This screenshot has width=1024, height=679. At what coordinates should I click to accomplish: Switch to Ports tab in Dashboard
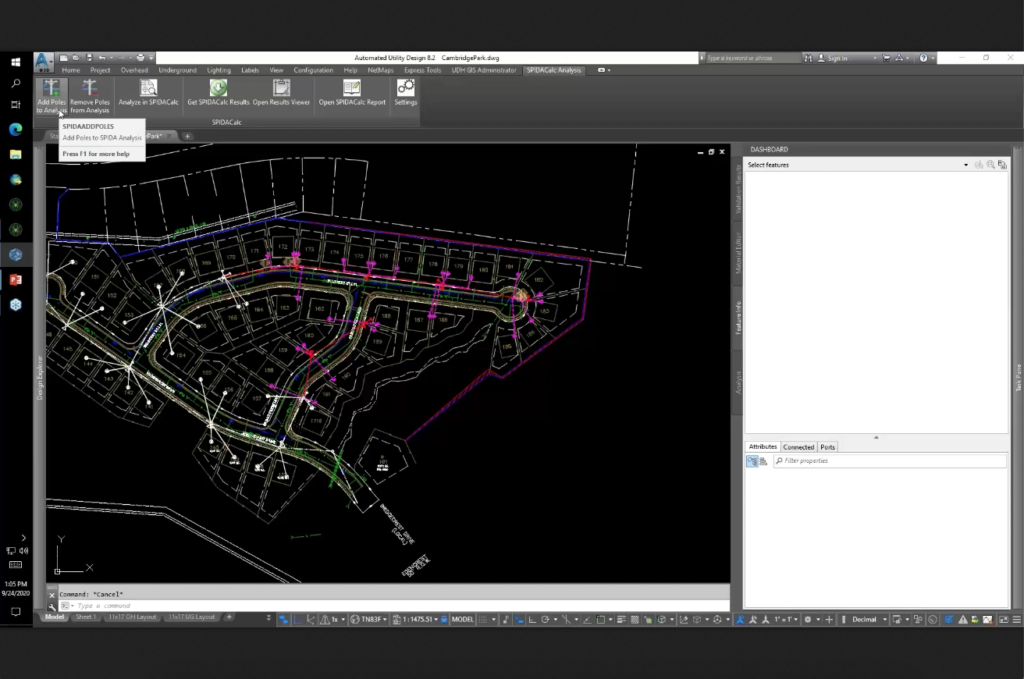point(827,447)
